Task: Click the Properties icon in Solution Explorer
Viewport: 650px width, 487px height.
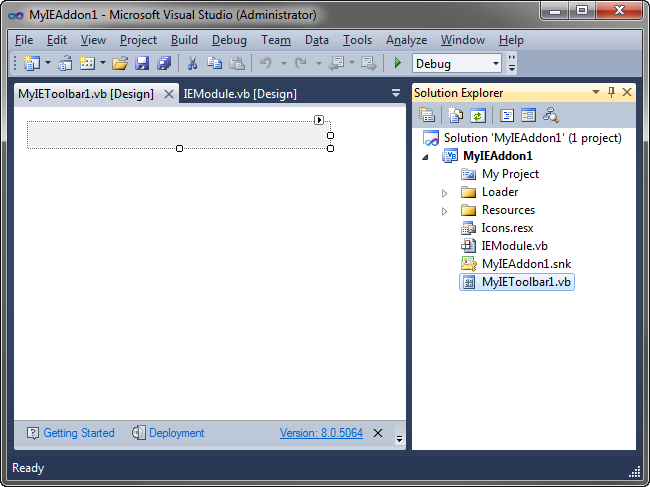Action: pos(427,115)
